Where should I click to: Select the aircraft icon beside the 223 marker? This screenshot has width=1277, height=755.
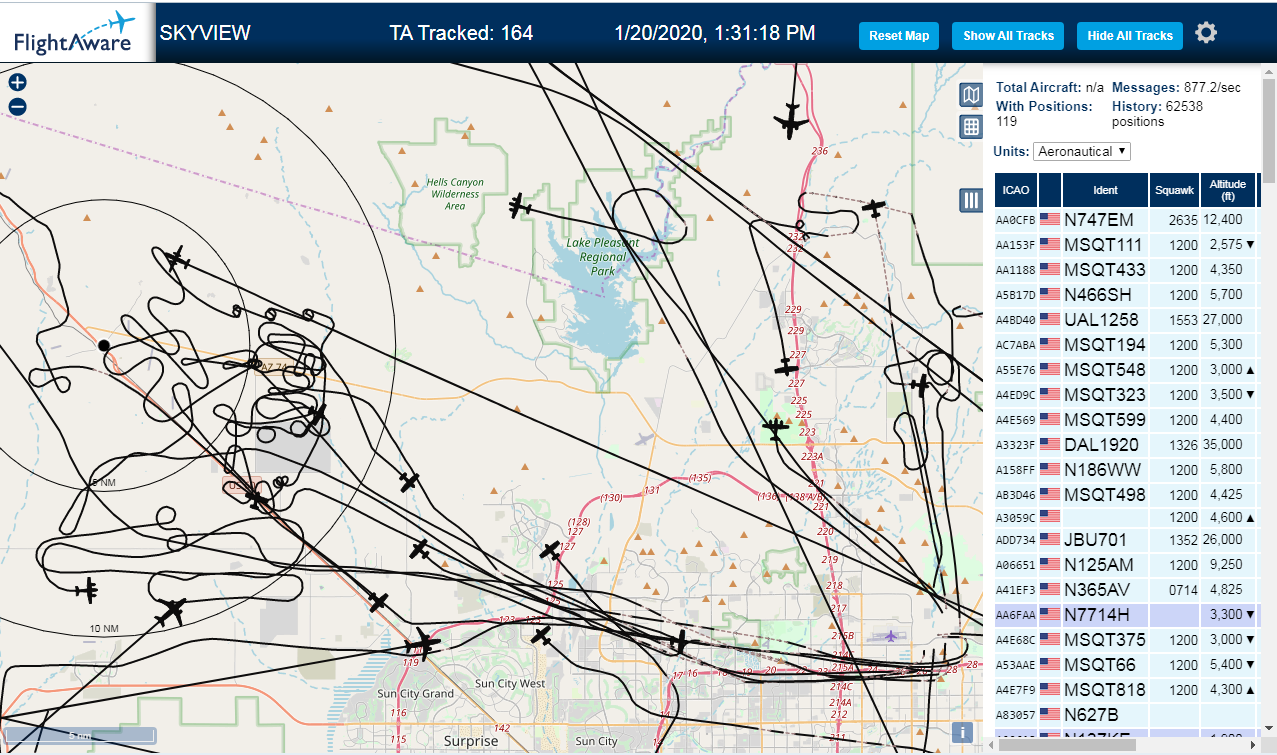775,429
